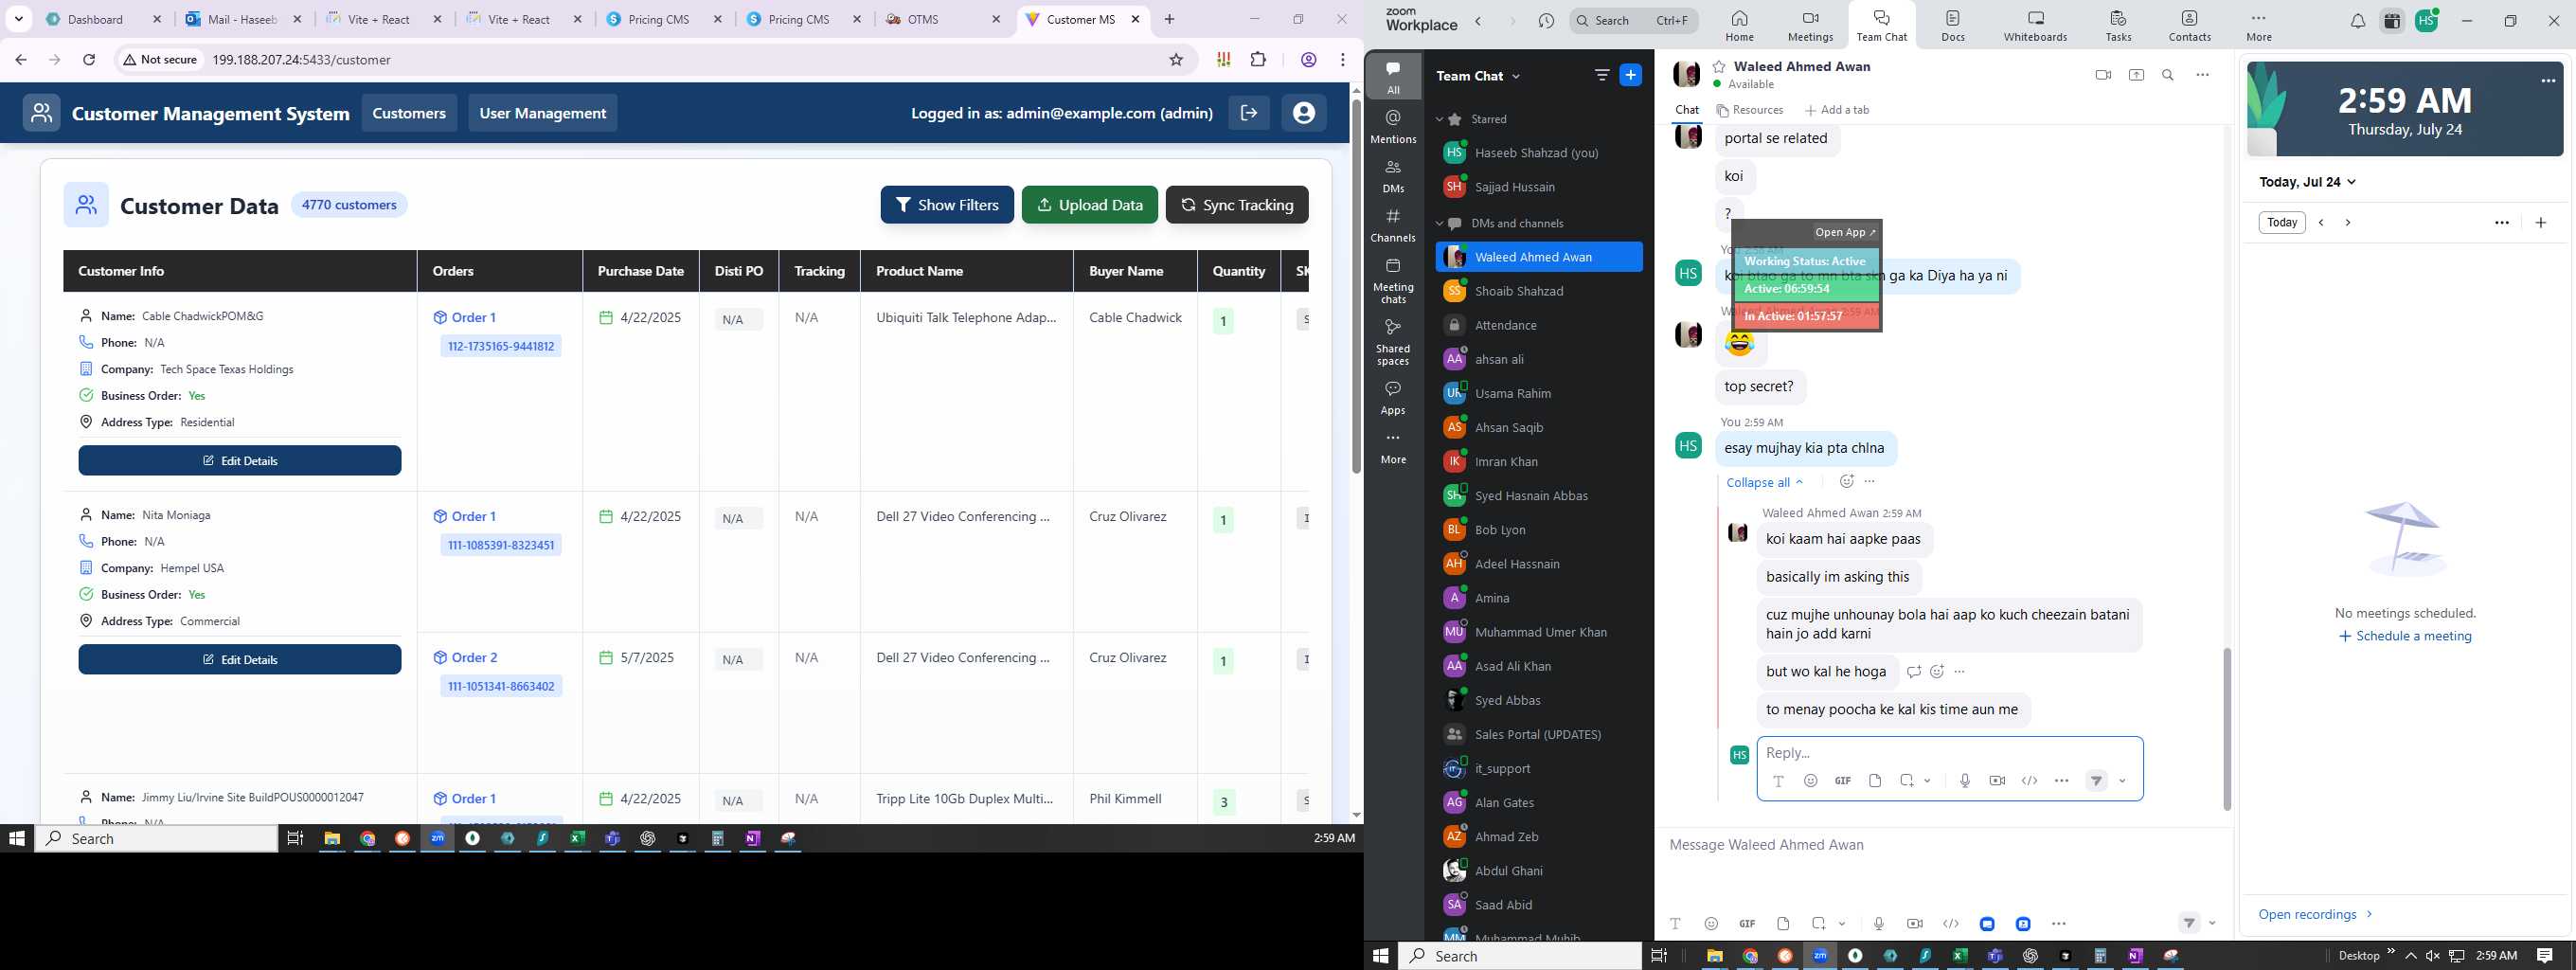This screenshot has width=2576, height=970.
Task: Open Shared spaces in sidebar
Action: click(1393, 341)
